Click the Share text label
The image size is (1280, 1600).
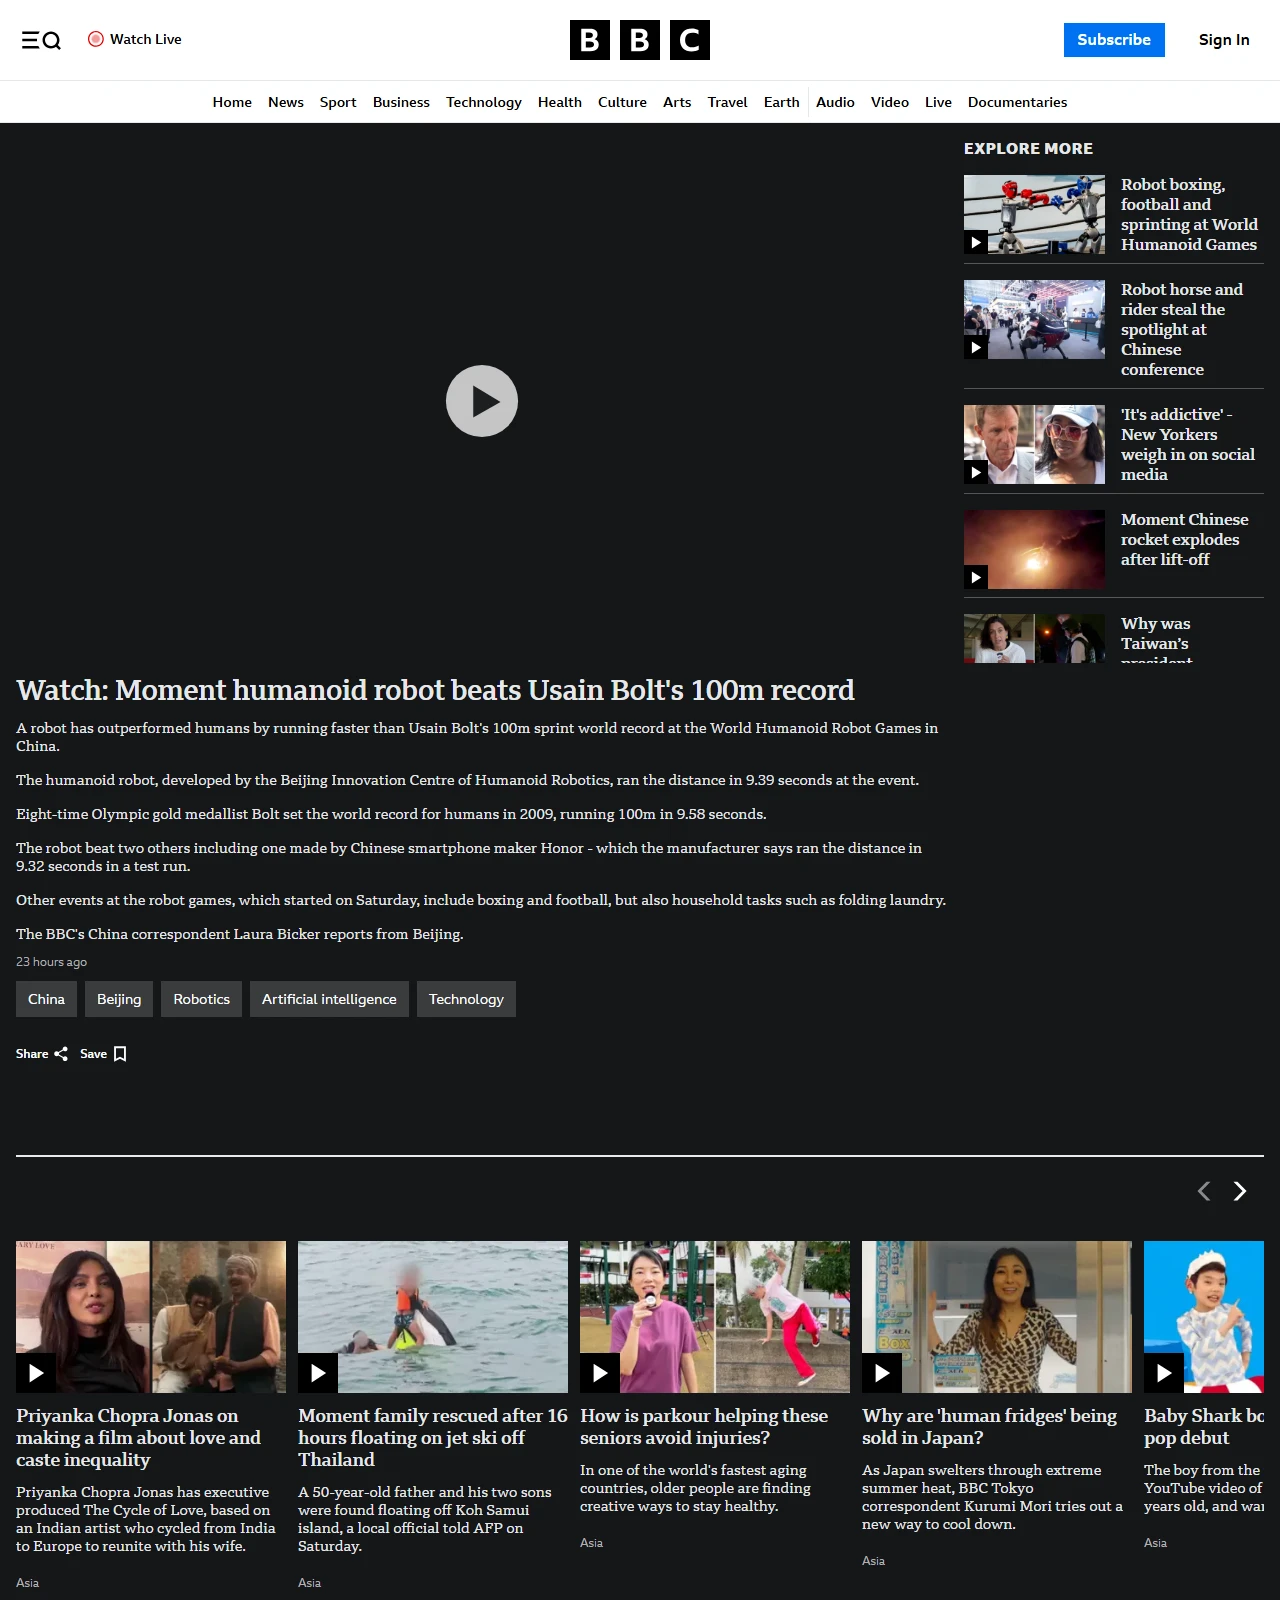pos(32,1054)
